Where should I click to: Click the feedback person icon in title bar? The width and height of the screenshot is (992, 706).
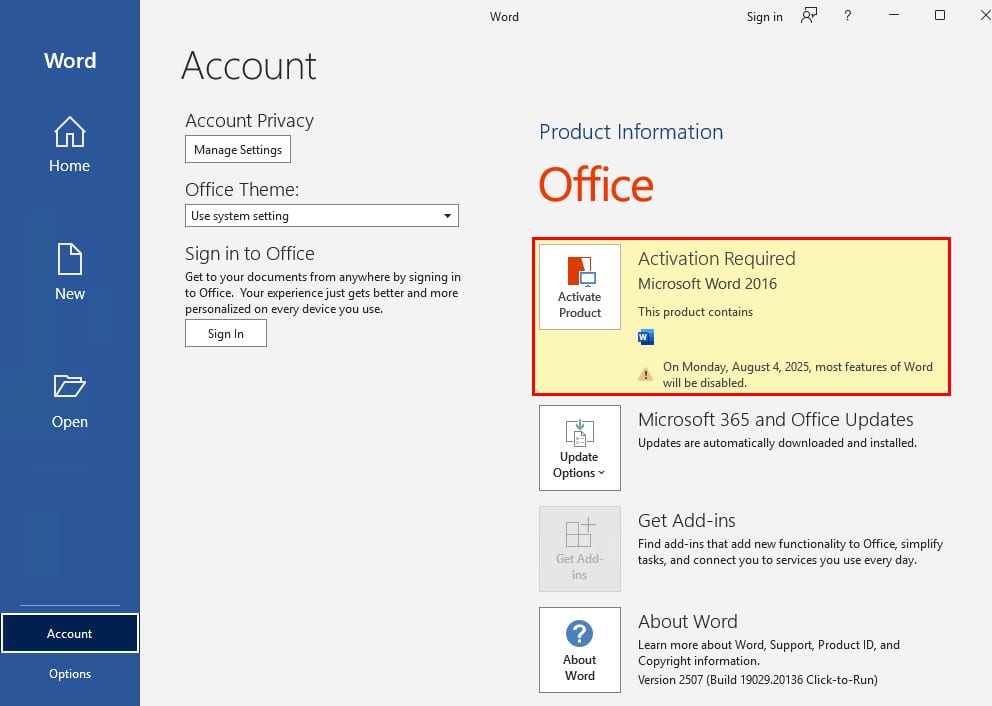pyautogui.click(x=809, y=16)
